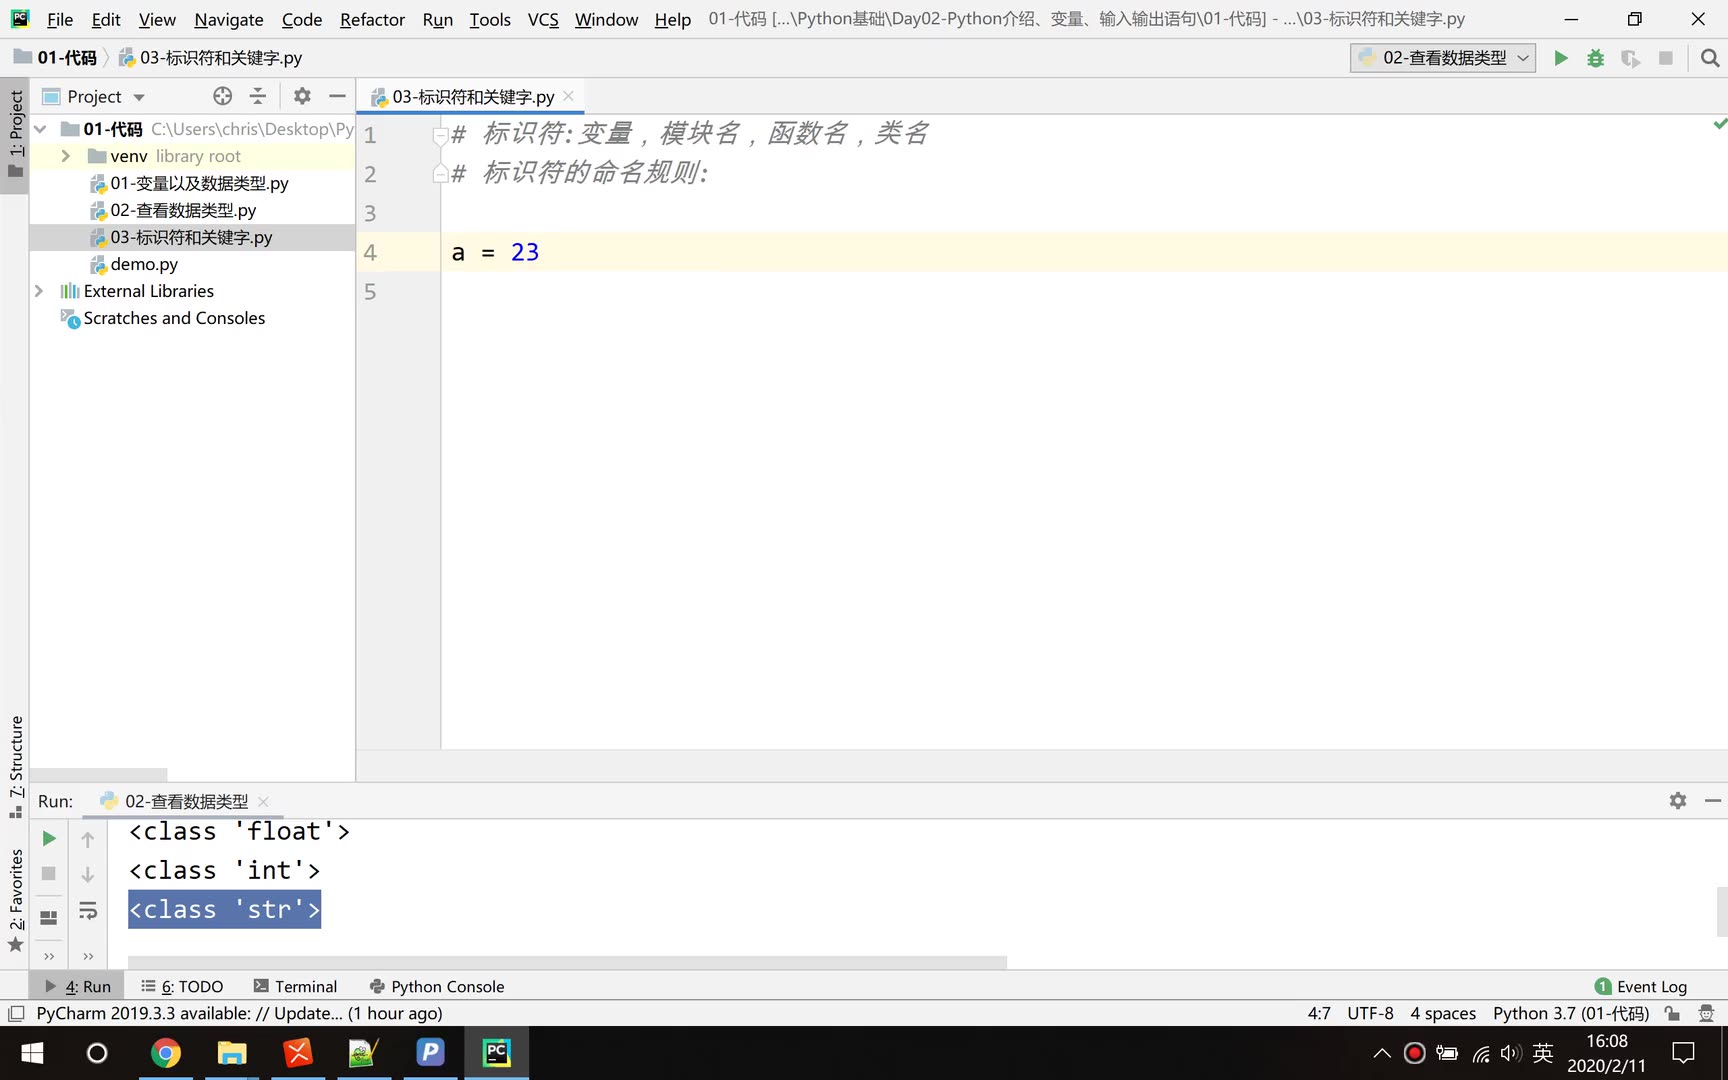
Task: Expand the venv folder
Action: (66, 156)
